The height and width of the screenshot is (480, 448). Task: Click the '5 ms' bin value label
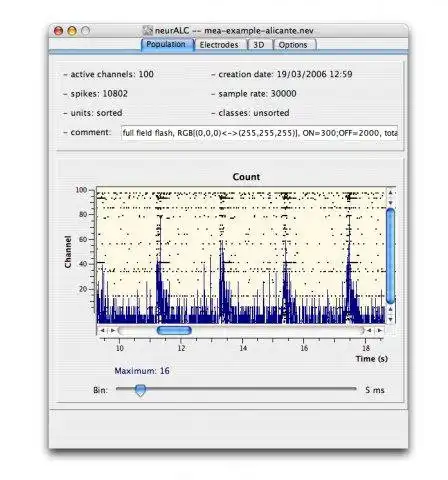pyautogui.click(x=375, y=390)
